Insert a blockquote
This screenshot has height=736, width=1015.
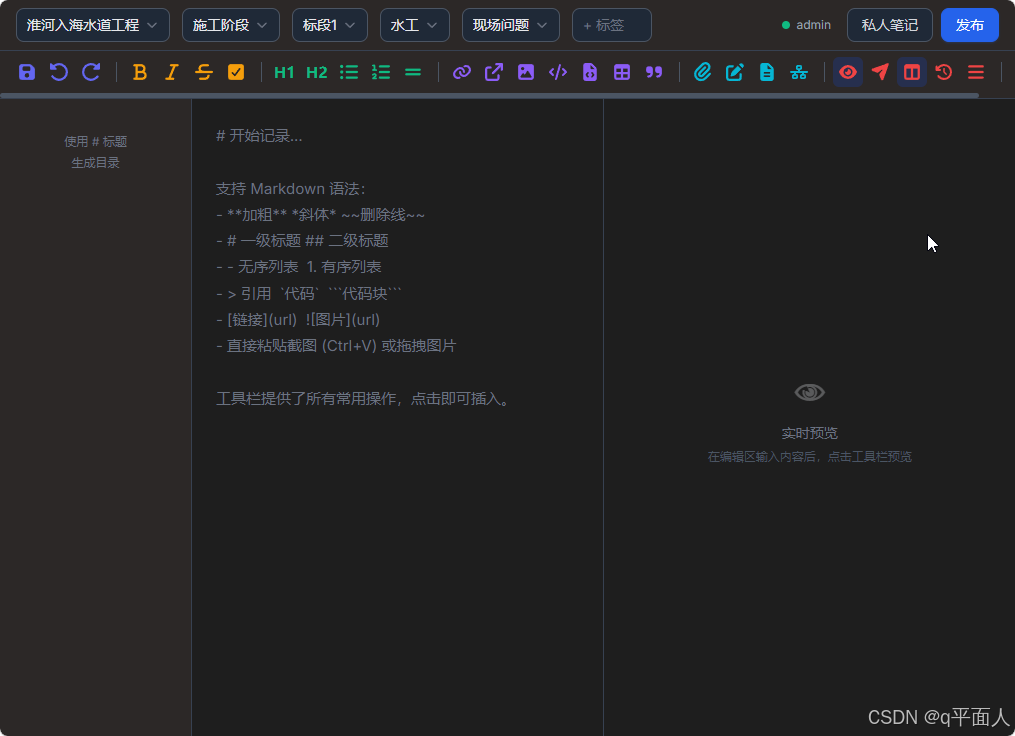tap(654, 72)
